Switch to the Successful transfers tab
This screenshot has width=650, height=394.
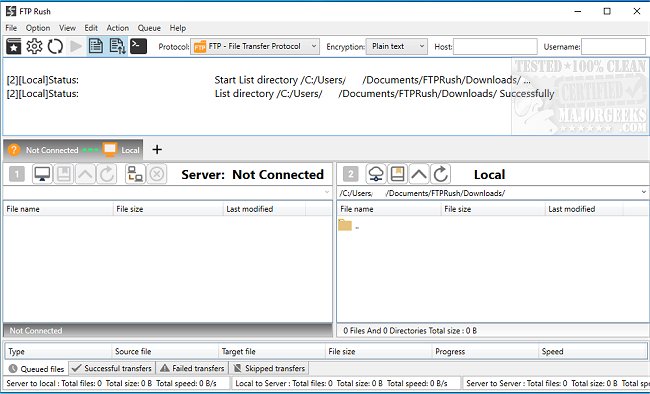[x=112, y=368]
